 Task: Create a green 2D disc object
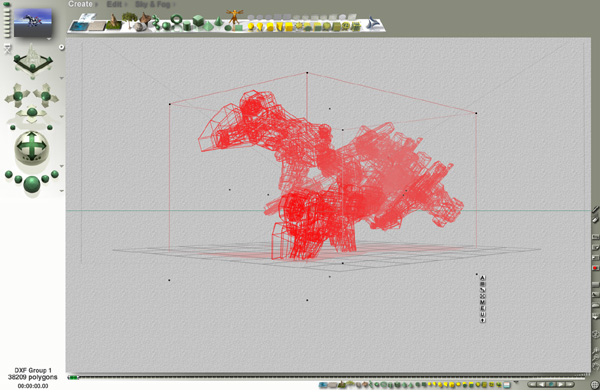(228, 28)
